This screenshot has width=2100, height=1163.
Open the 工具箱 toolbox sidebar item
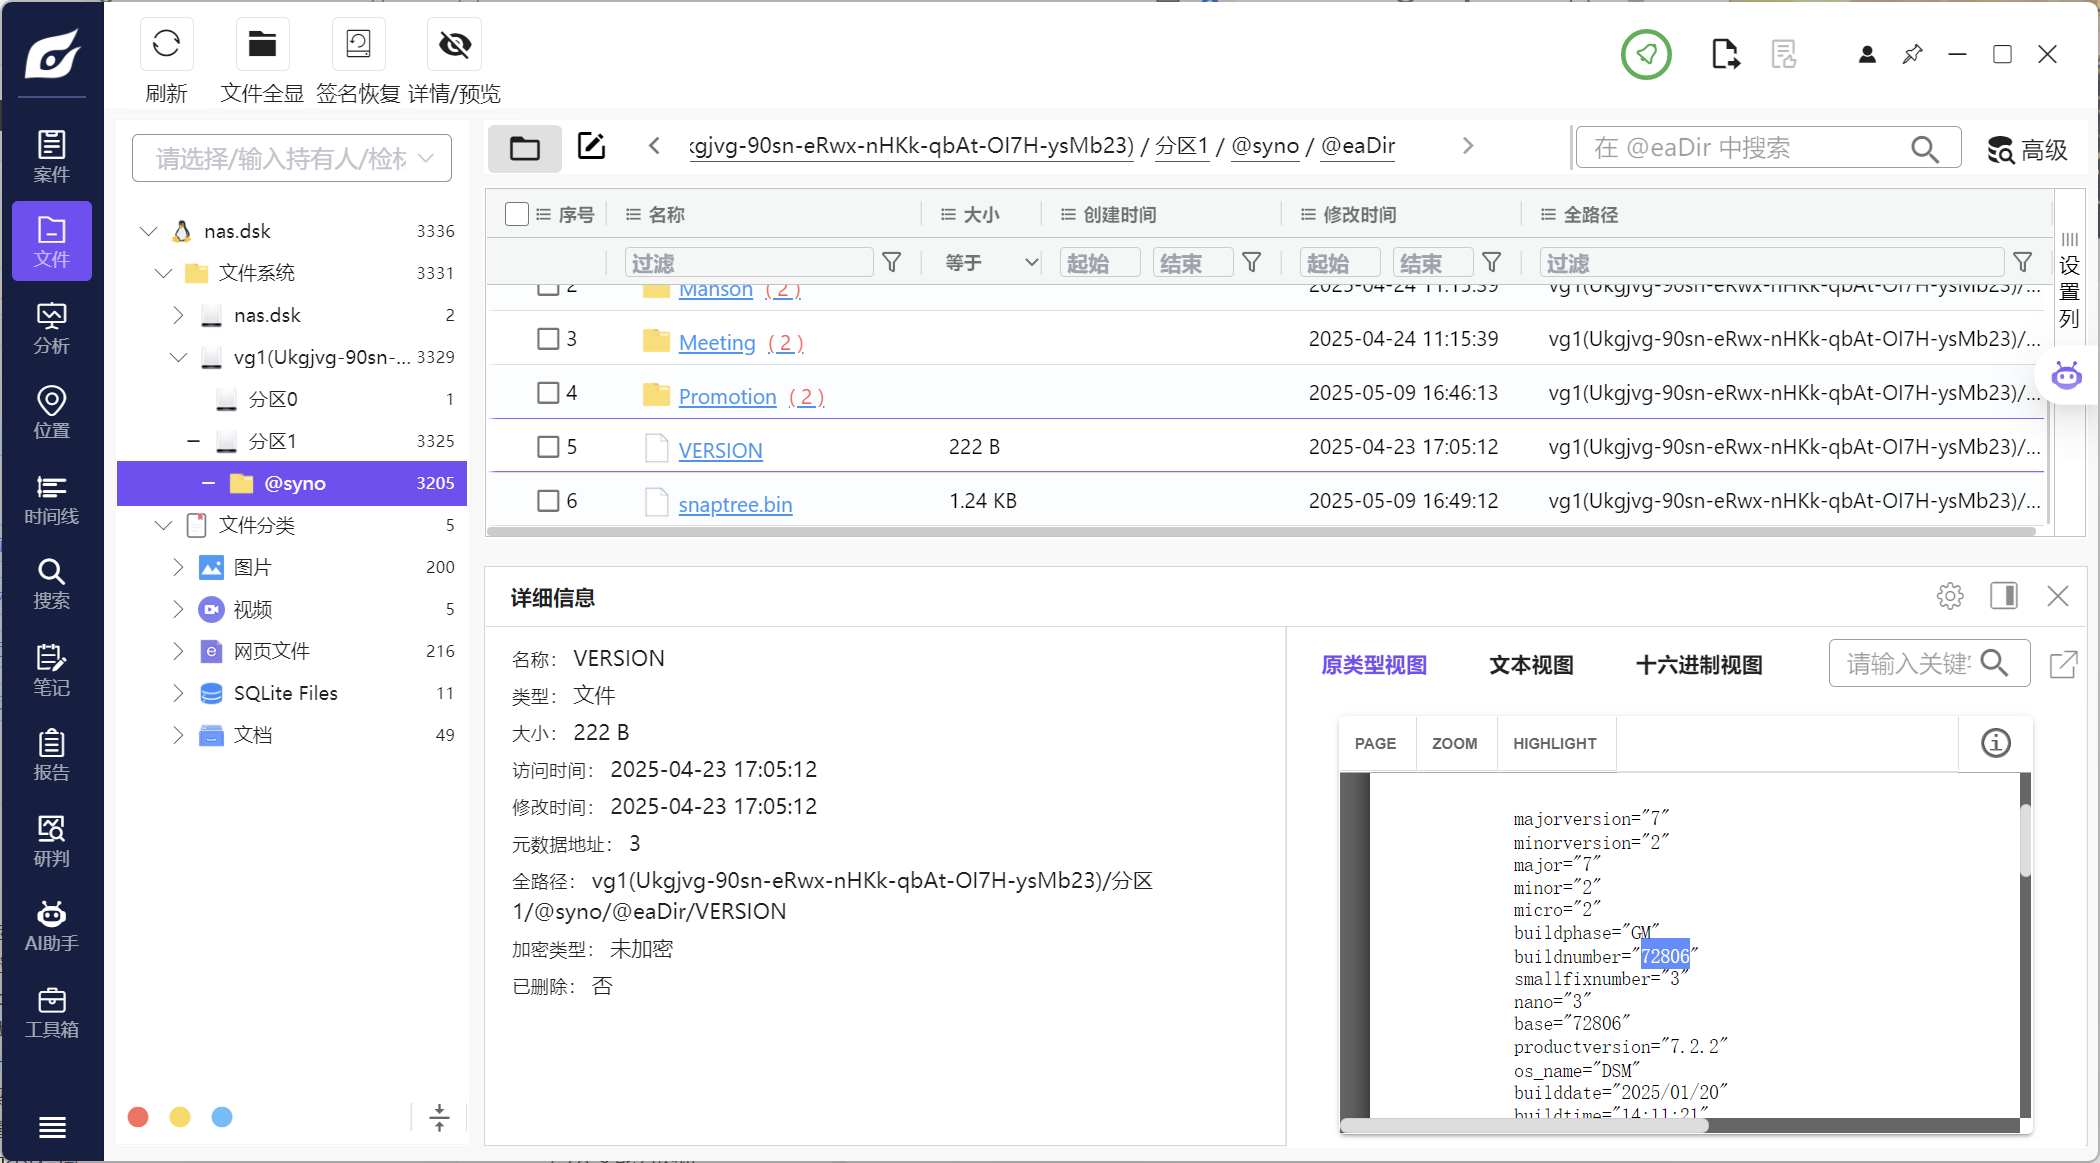click(x=51, y=1013)
